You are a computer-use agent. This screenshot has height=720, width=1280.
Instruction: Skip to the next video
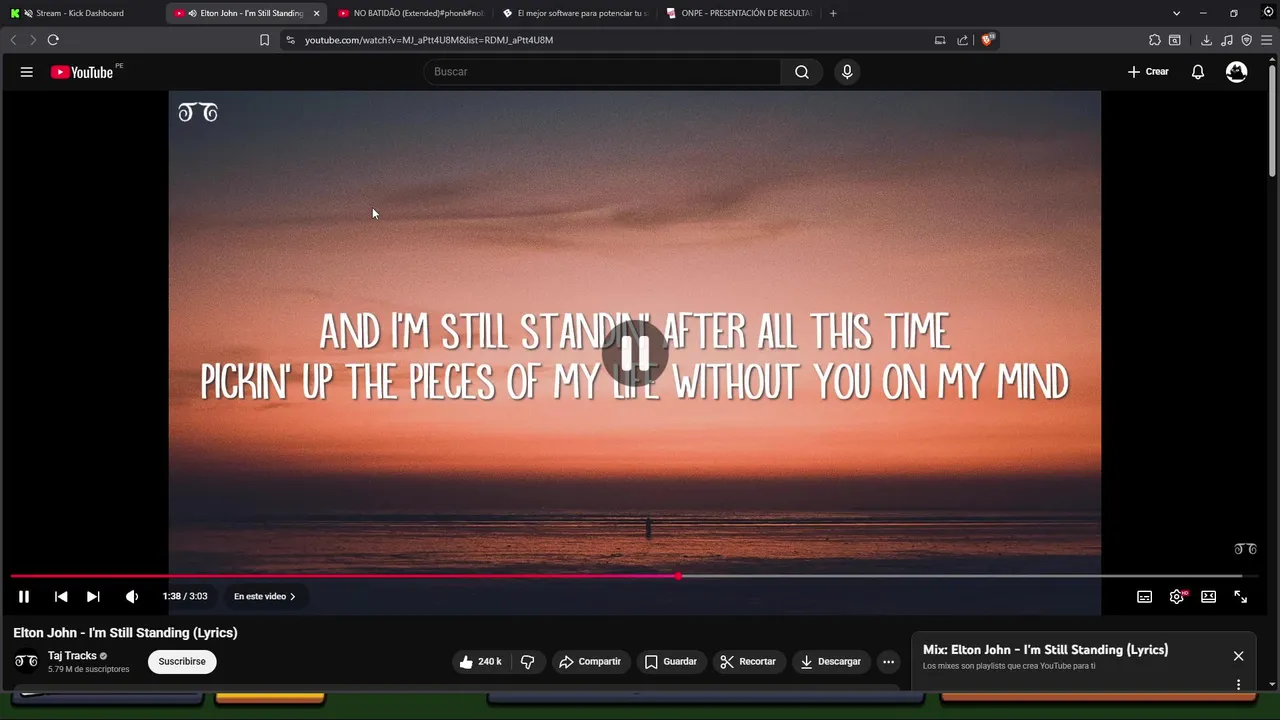93,597
